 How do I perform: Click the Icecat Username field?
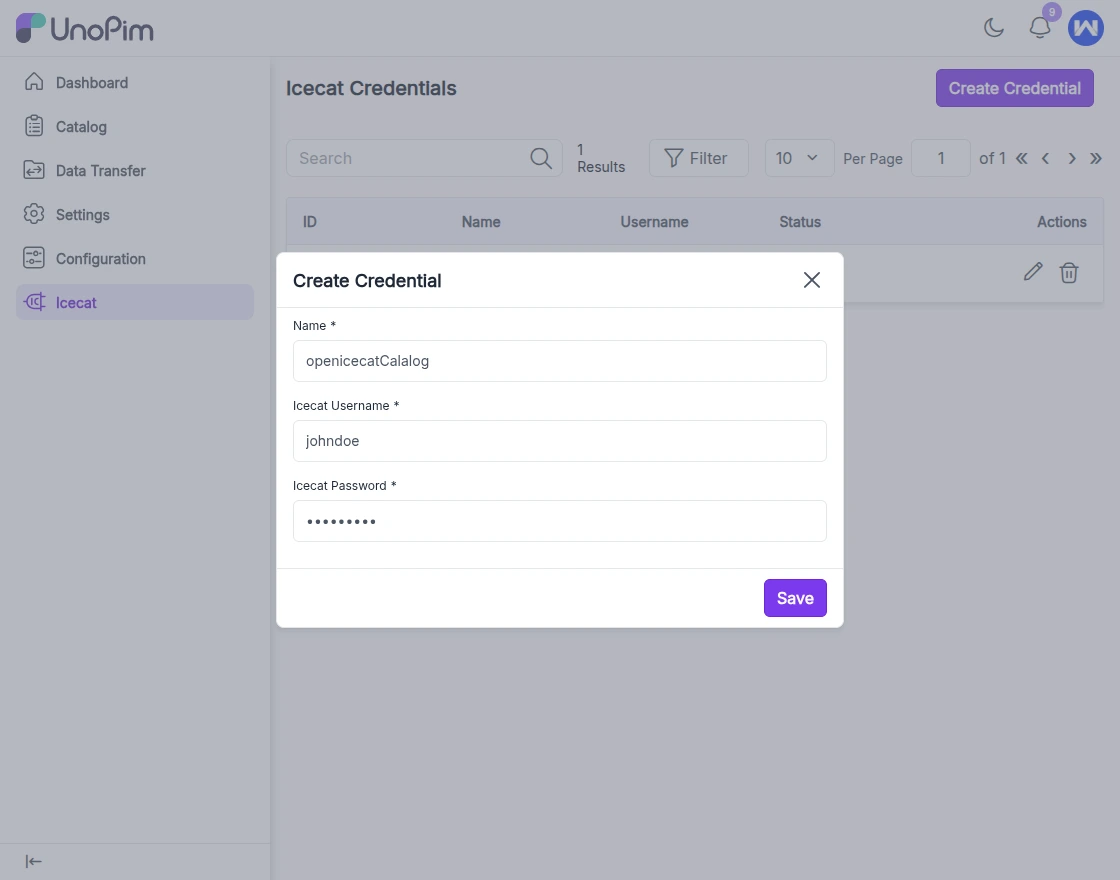(x=559, y=441)
